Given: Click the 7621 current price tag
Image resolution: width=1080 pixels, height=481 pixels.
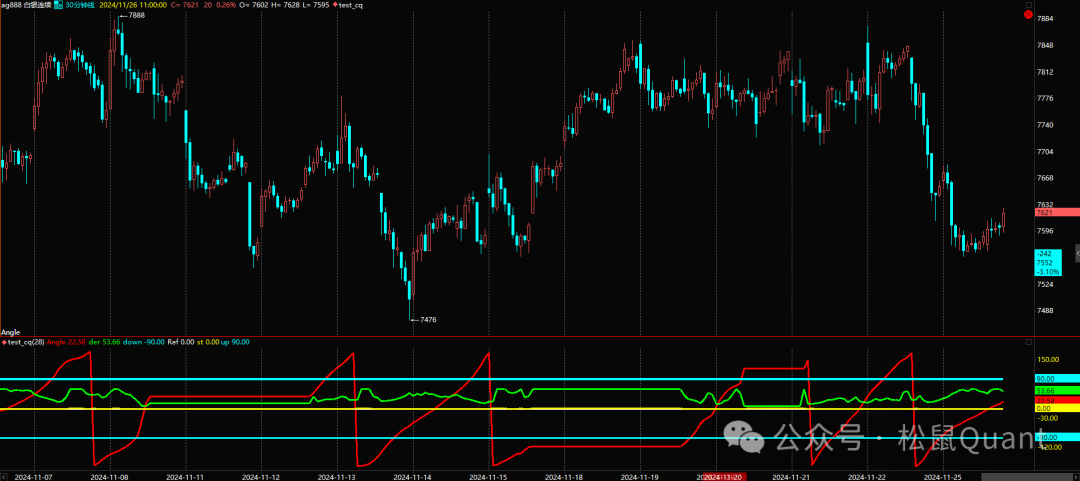Looking at the screenshot, I should coord(1056,212).
